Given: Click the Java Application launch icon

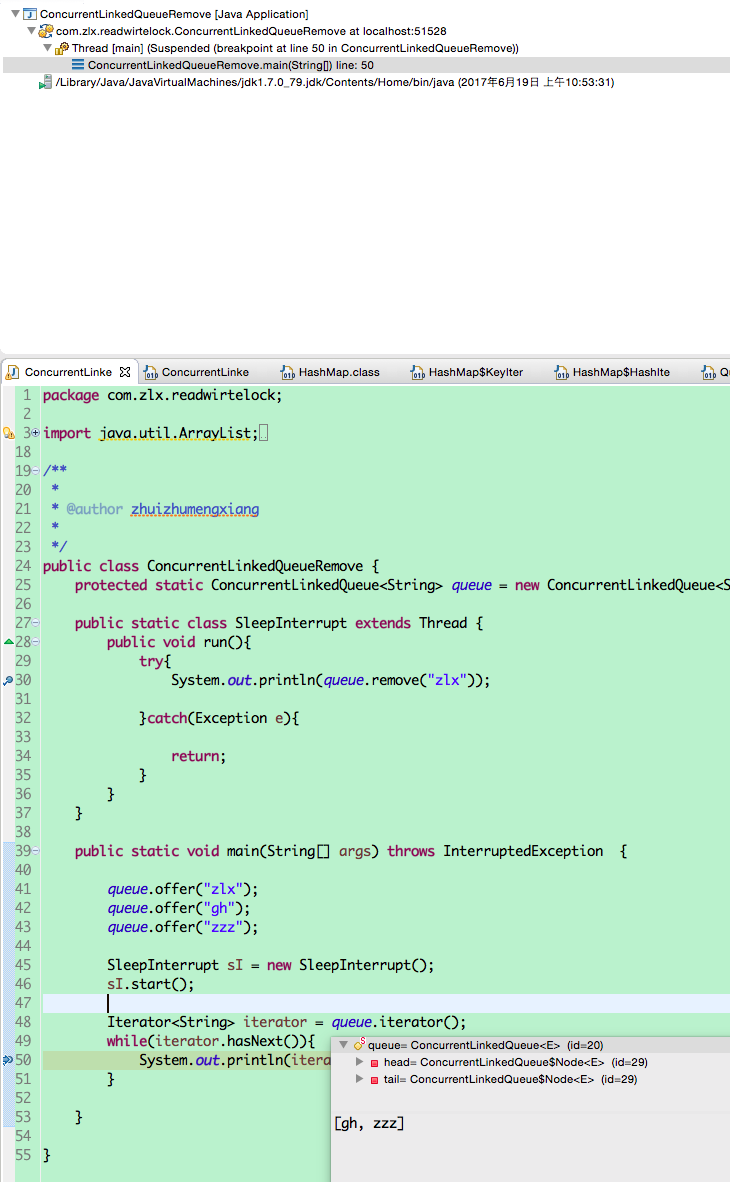Looking at the screenshot, I should pyautogui.click(x=30, y=14).
